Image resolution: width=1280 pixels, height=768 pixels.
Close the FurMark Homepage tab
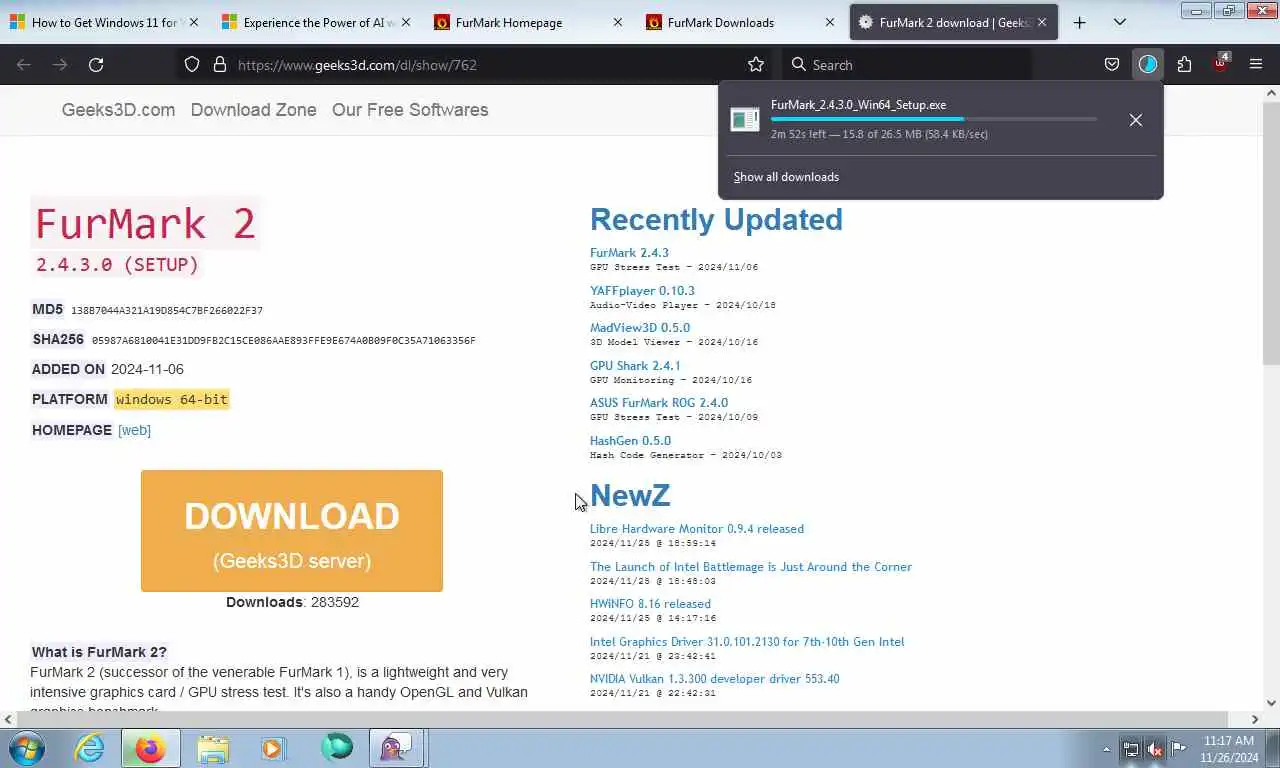click(x=617, y=22)
